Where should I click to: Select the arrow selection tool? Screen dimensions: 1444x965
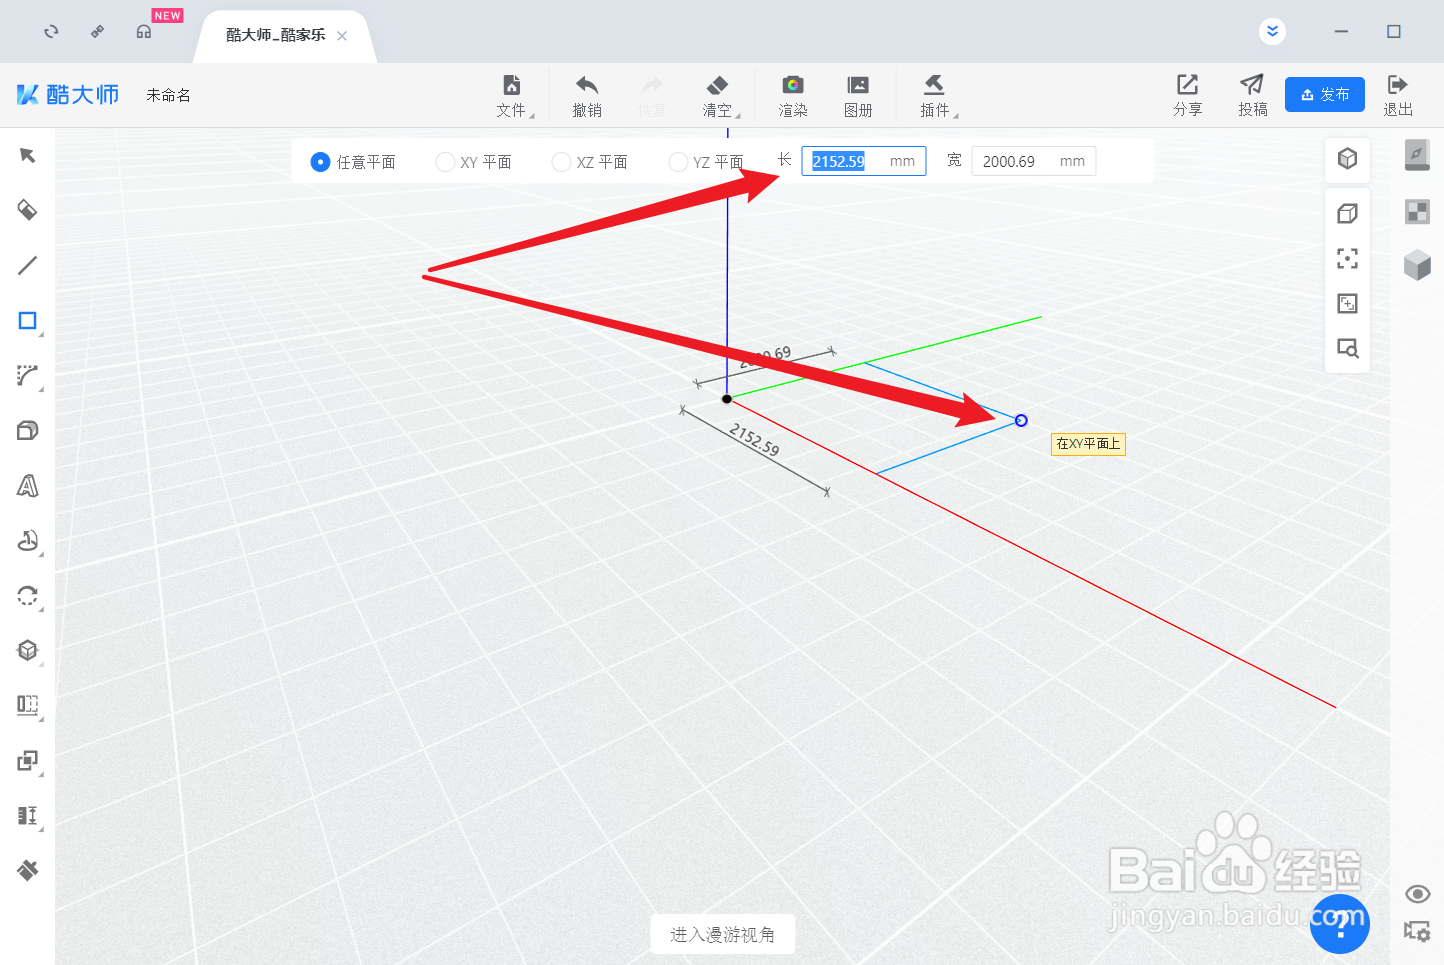pos(27,155)
